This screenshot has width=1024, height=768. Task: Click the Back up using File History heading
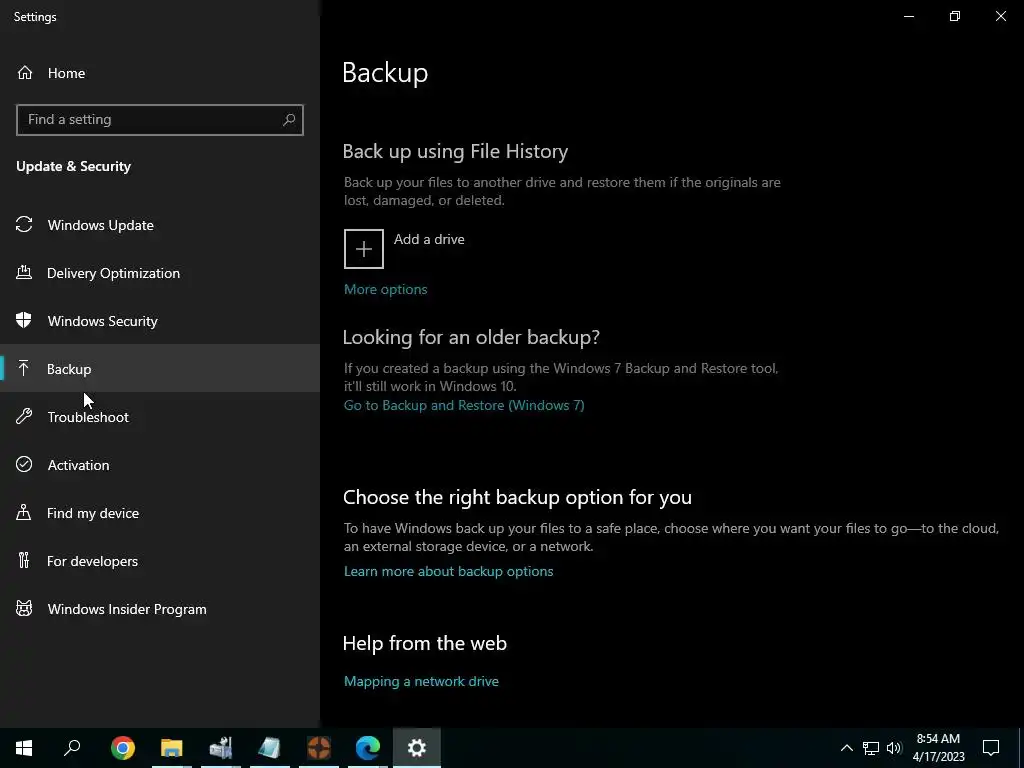pyautogui.click(x=455, y=152)
